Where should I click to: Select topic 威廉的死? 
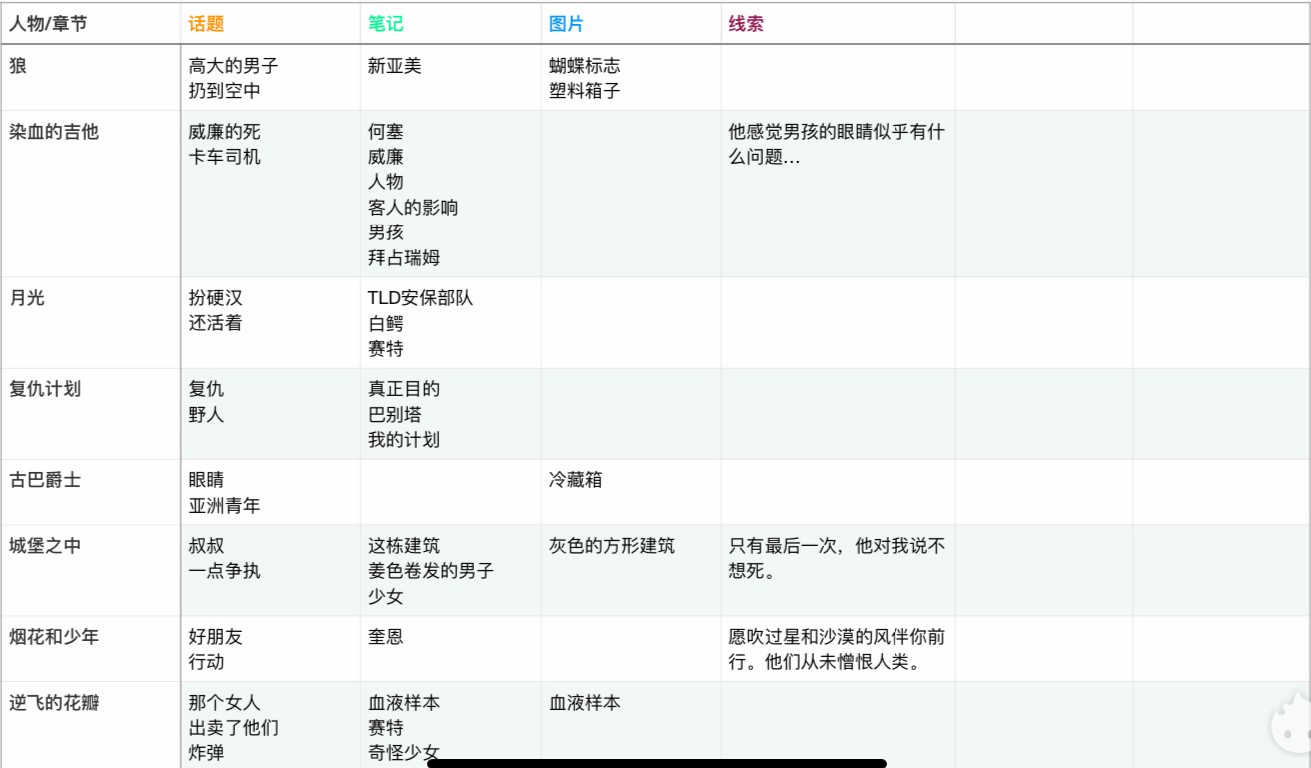pyautogui.click(x=224, y=132)
